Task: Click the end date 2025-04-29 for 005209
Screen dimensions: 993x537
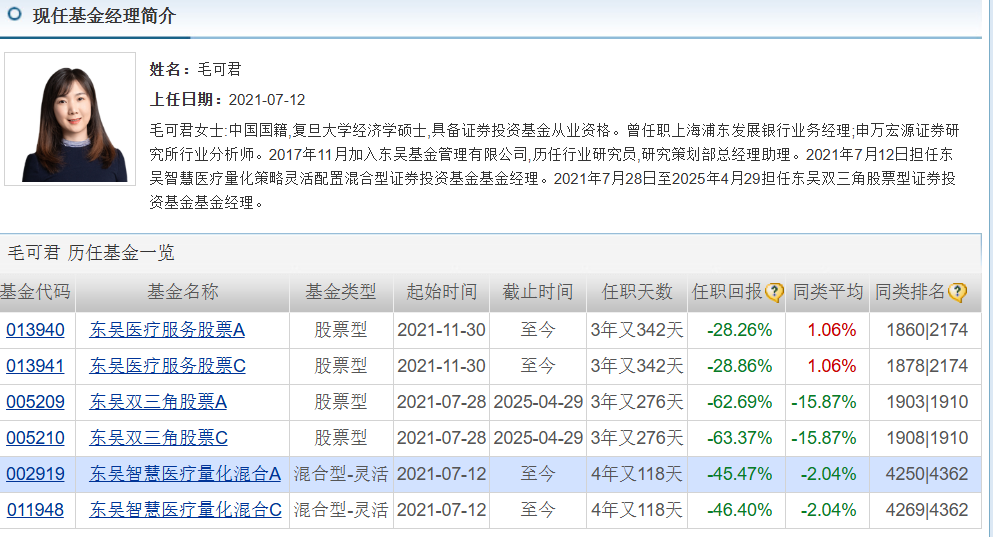Action: [x=538, y=402]
